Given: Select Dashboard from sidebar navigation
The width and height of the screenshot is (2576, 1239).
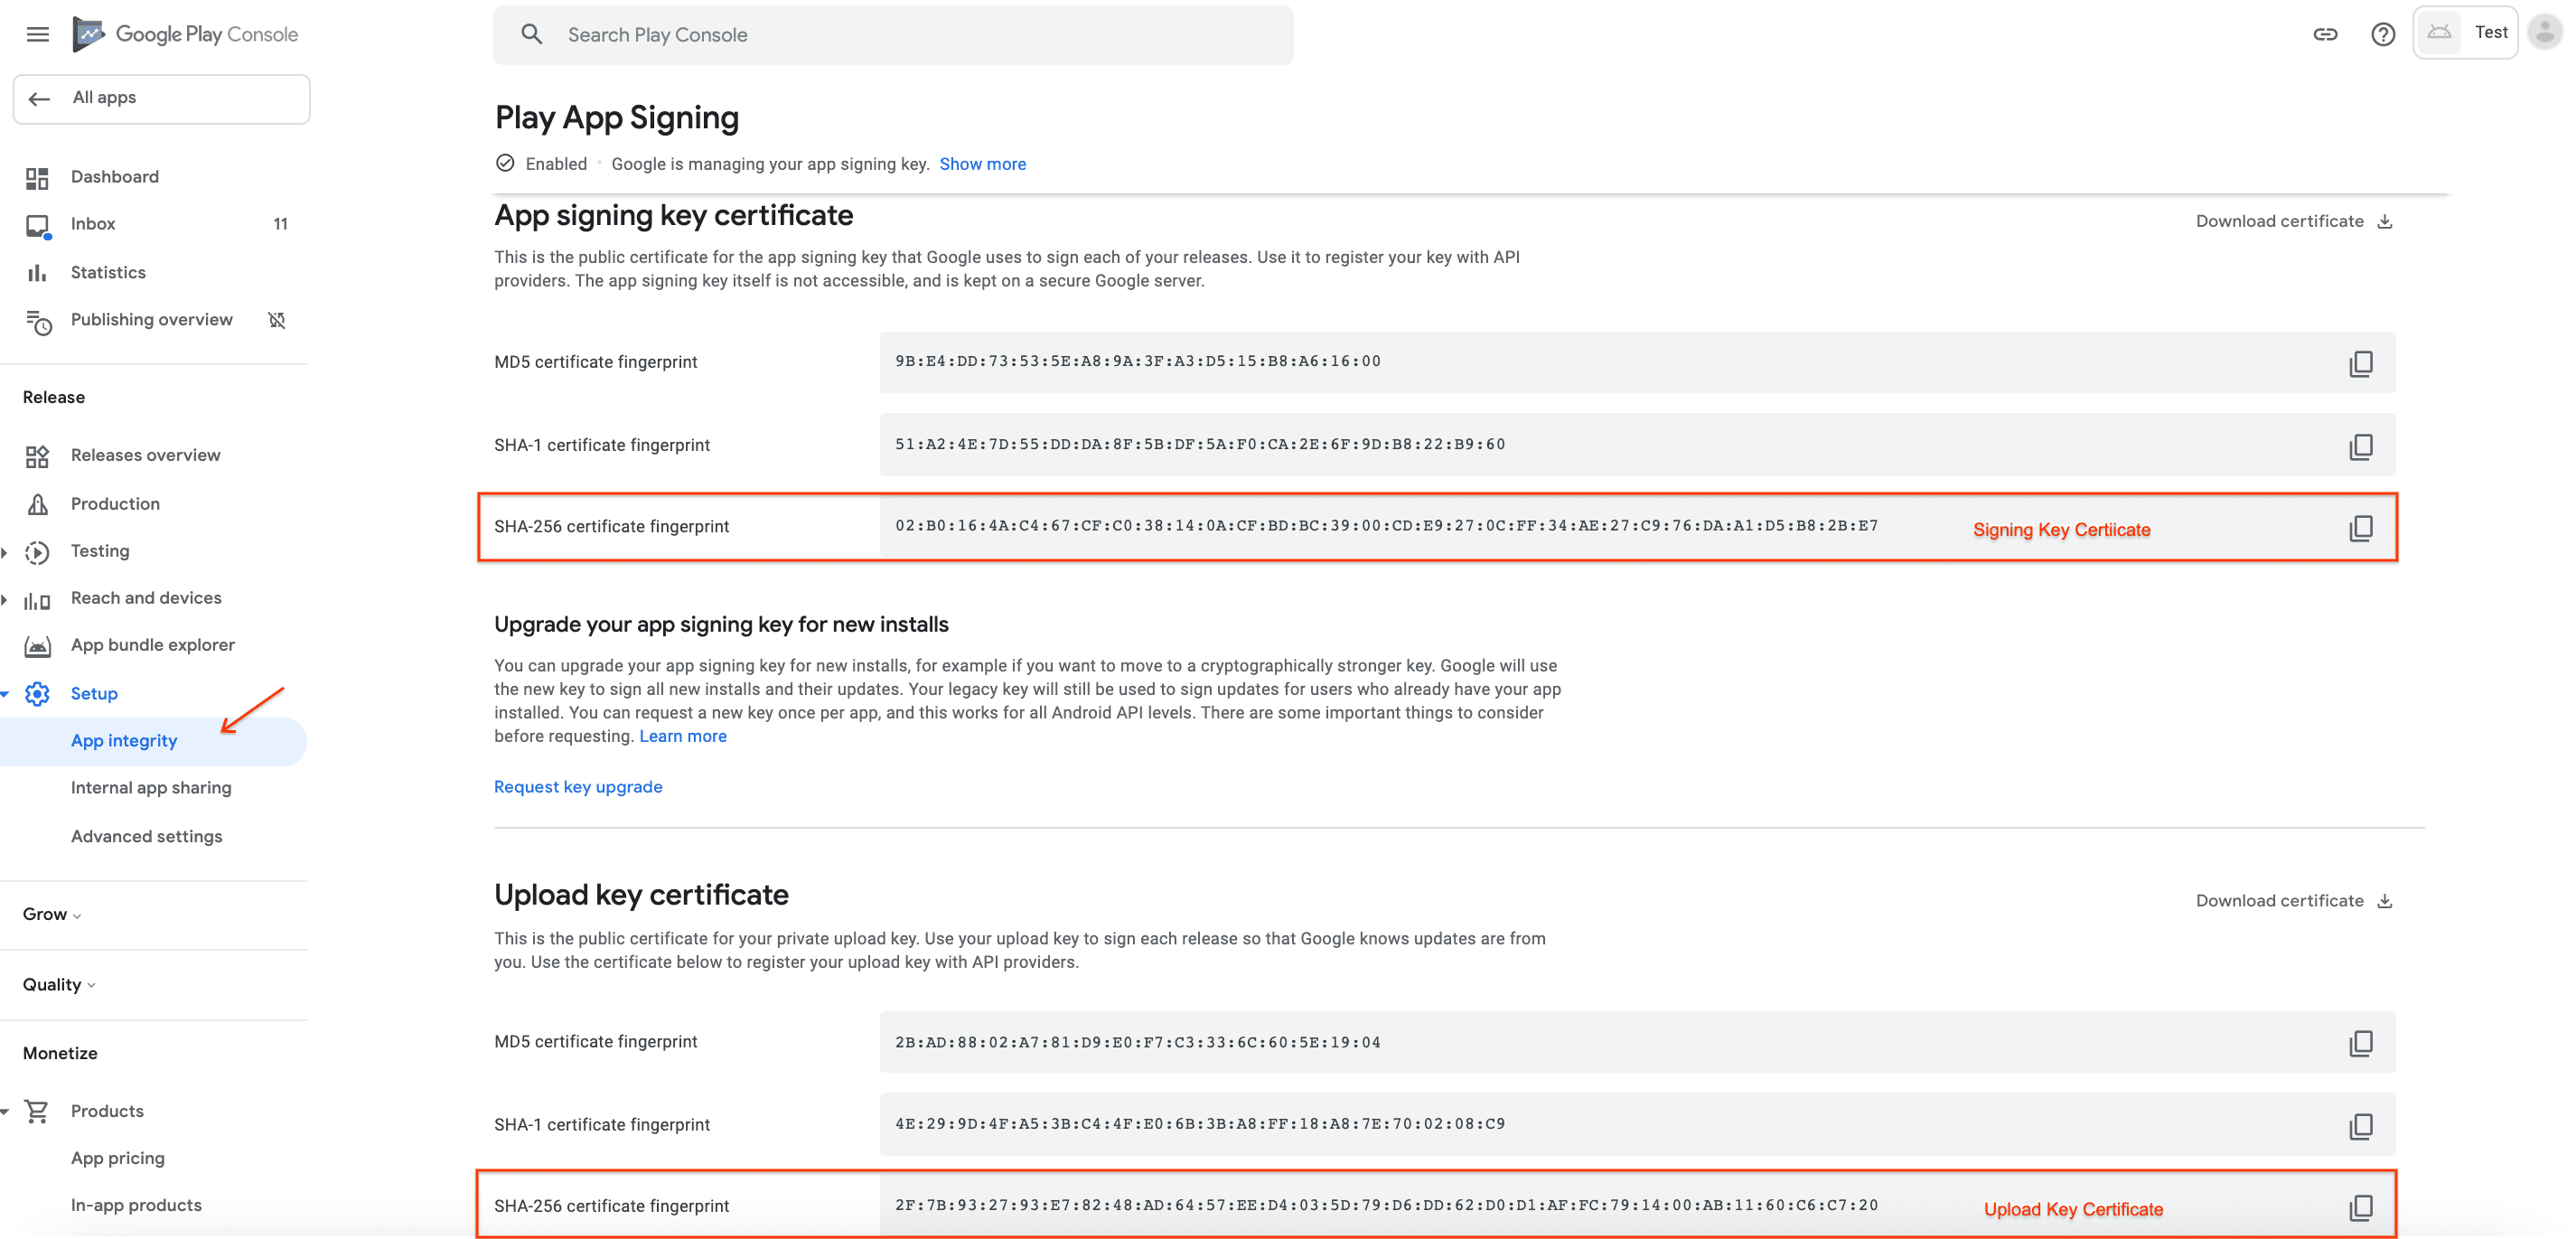Looking at the screenshot, I should (113, 176).
